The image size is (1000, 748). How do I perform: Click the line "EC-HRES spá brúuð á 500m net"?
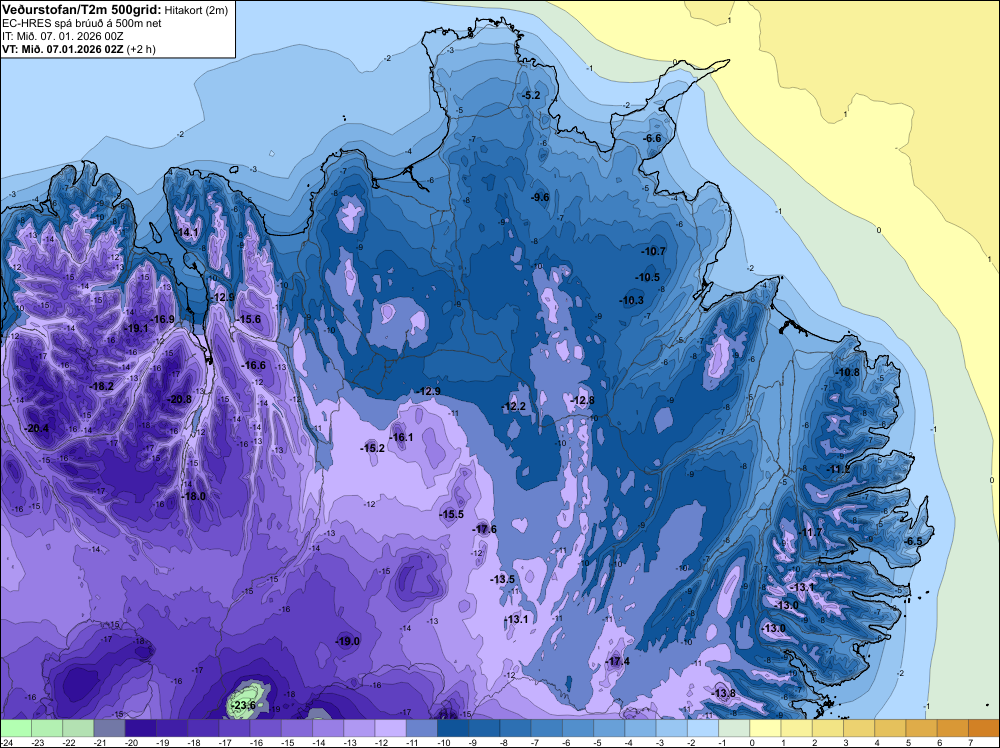[x=82, y=23]
